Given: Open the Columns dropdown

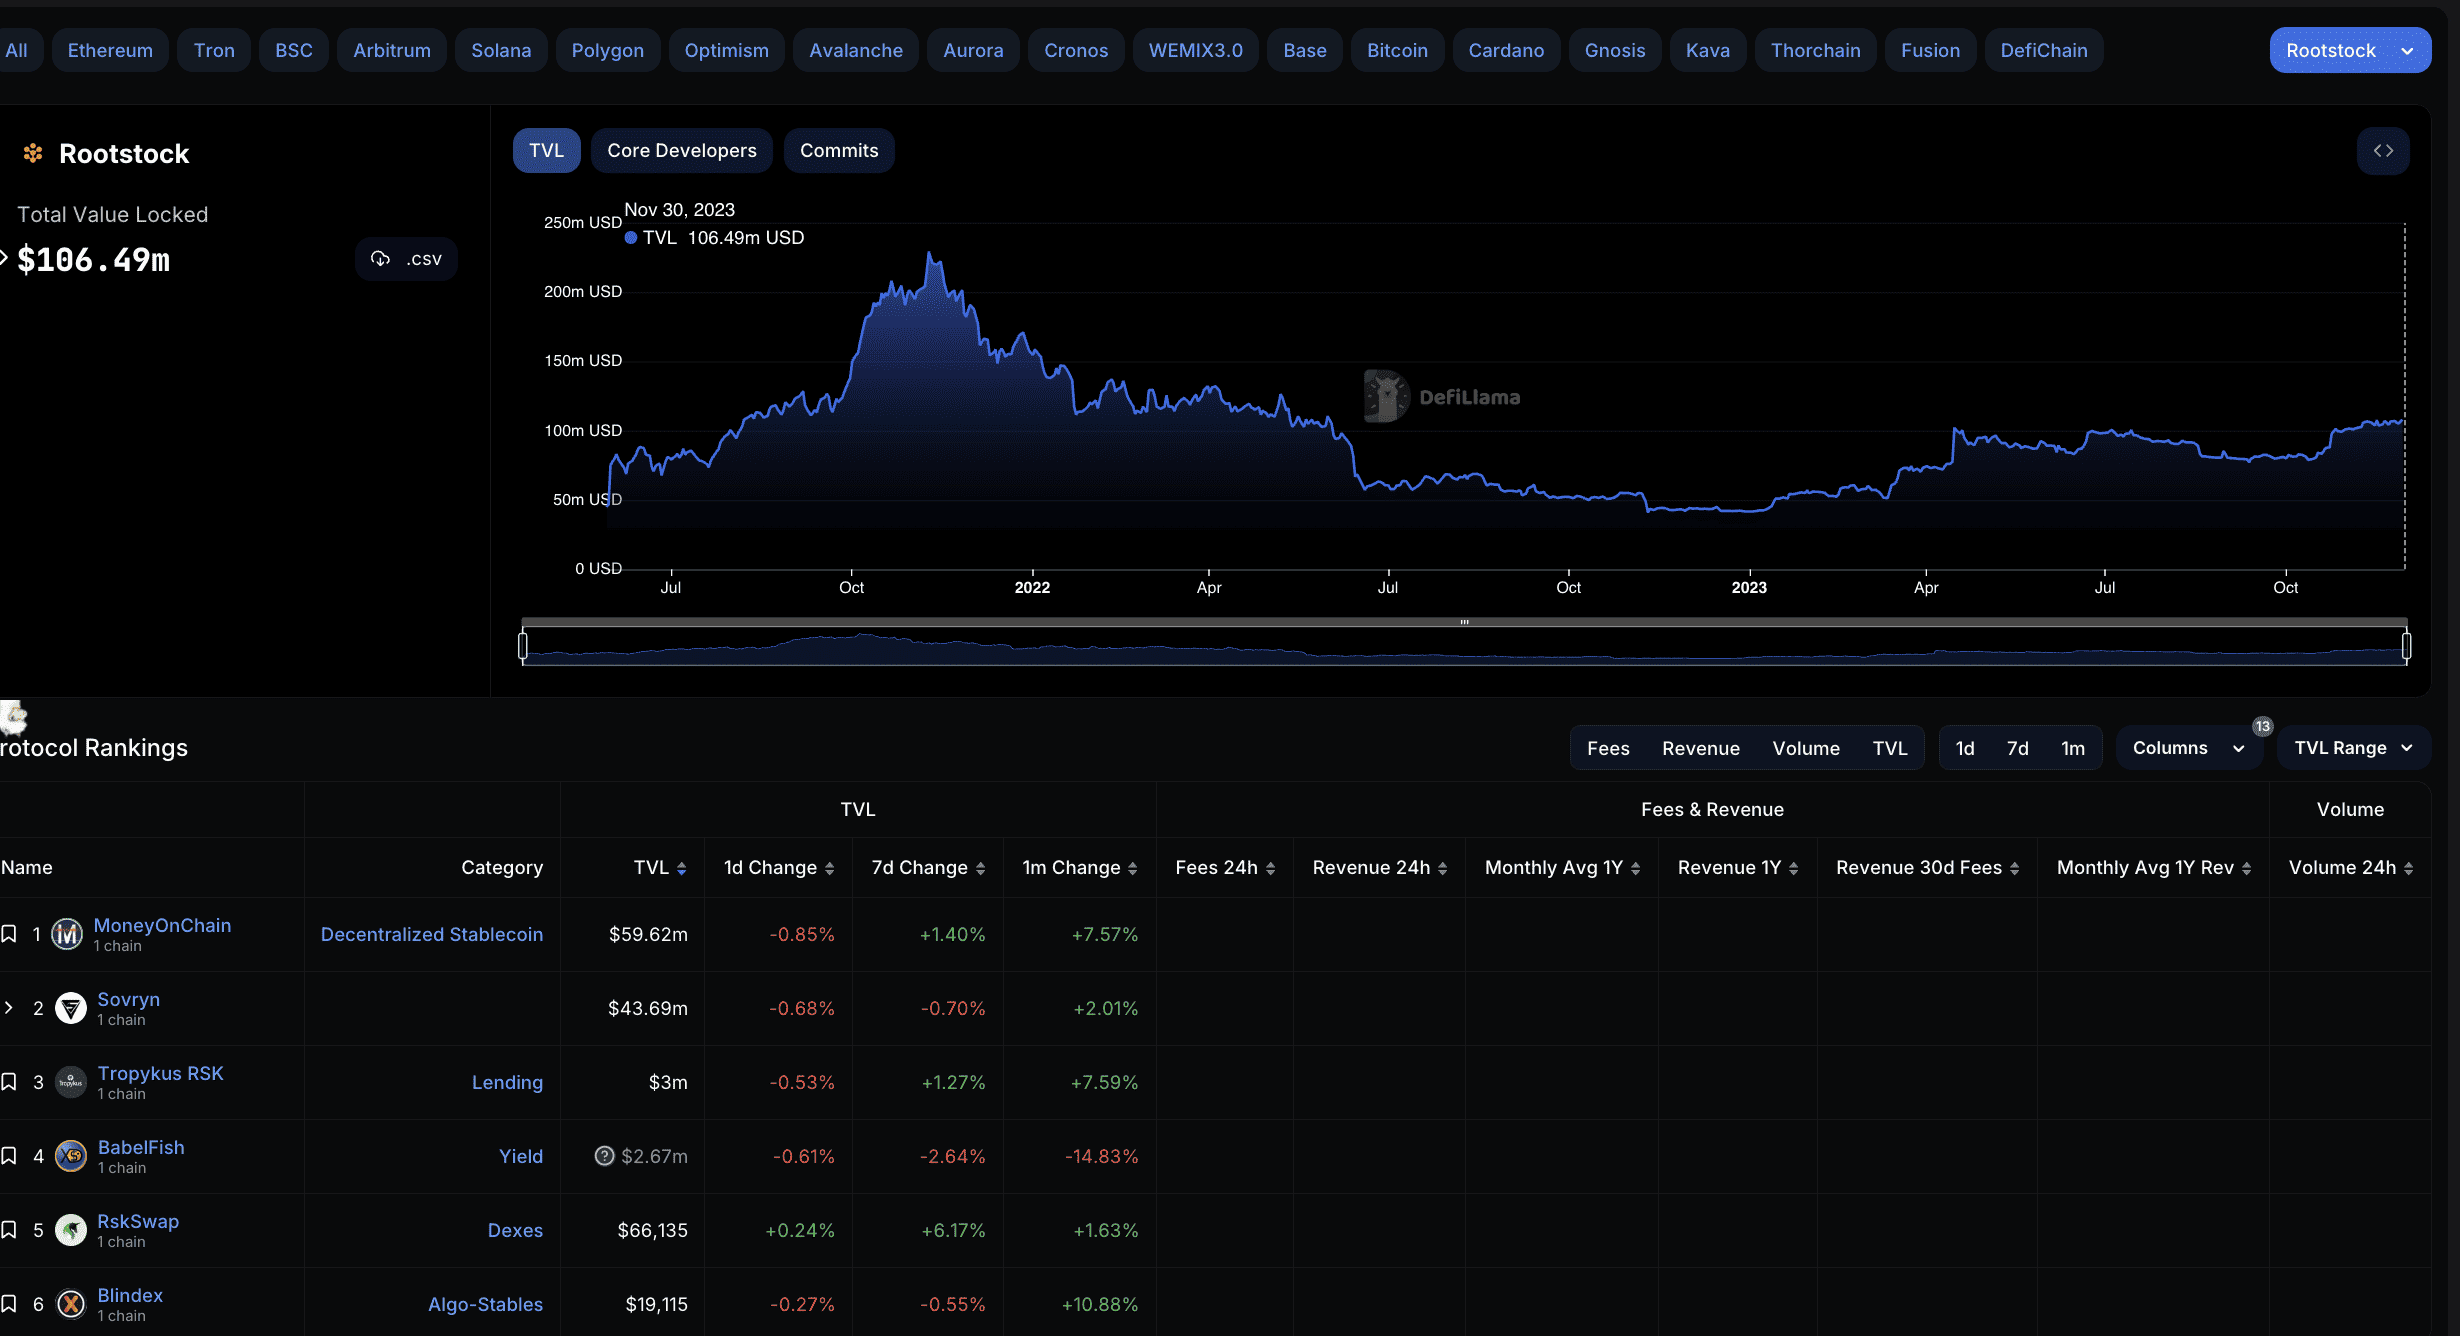Looking at the screenshot, I should 2187,748.
